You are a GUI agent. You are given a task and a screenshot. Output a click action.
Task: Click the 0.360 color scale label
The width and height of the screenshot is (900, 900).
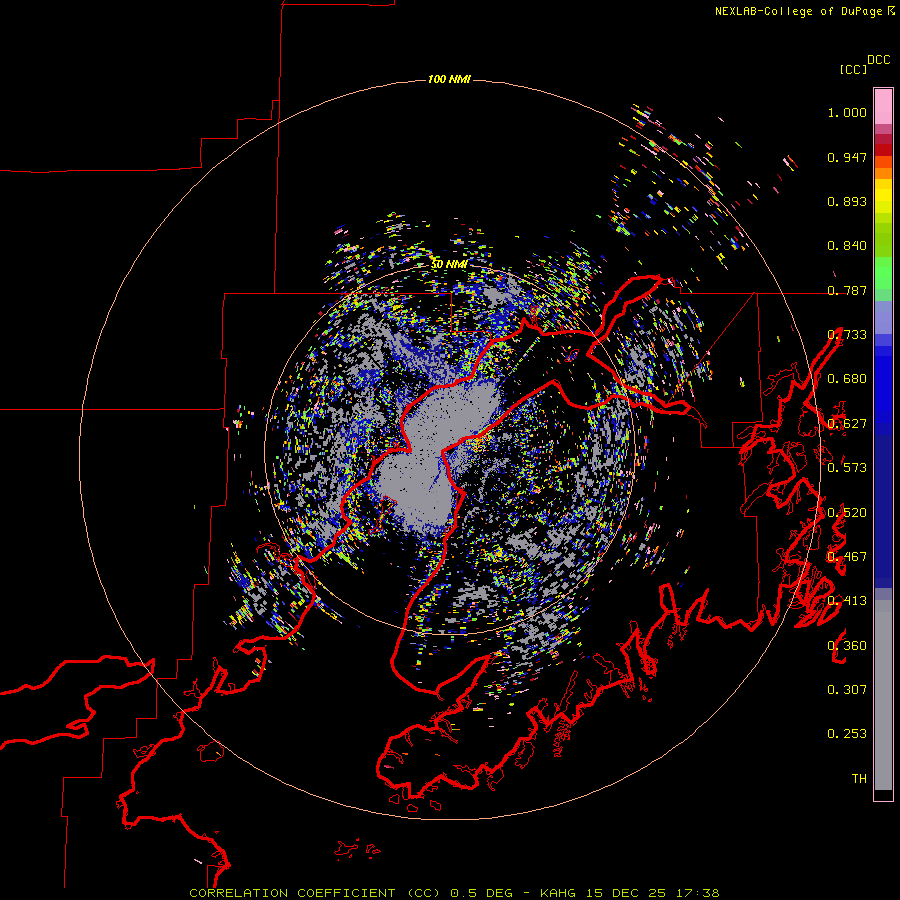pyautogui.click(x=847, y=645)
